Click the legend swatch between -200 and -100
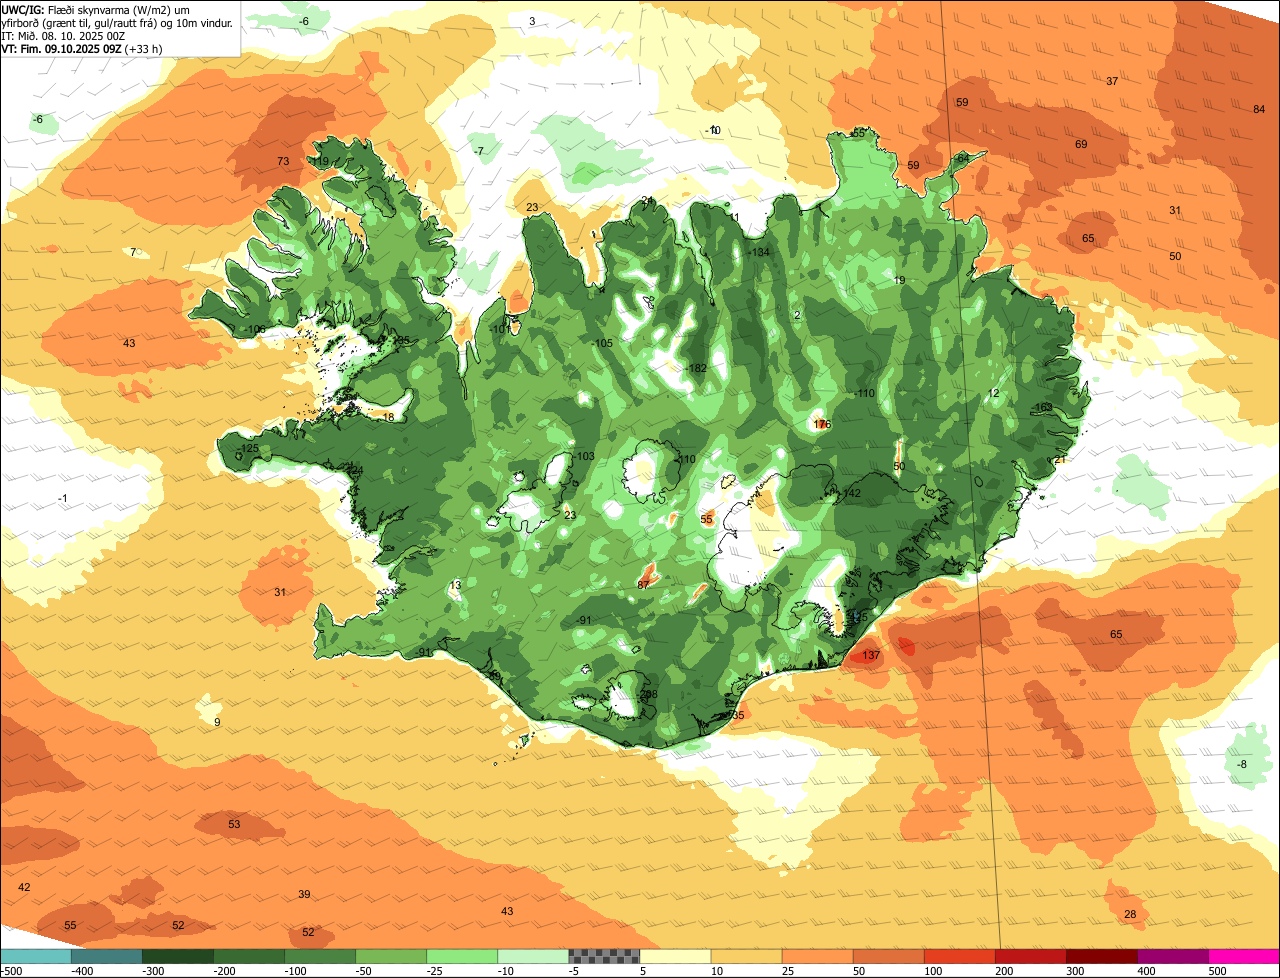The image size is (1280, 978). click(249, 956)
